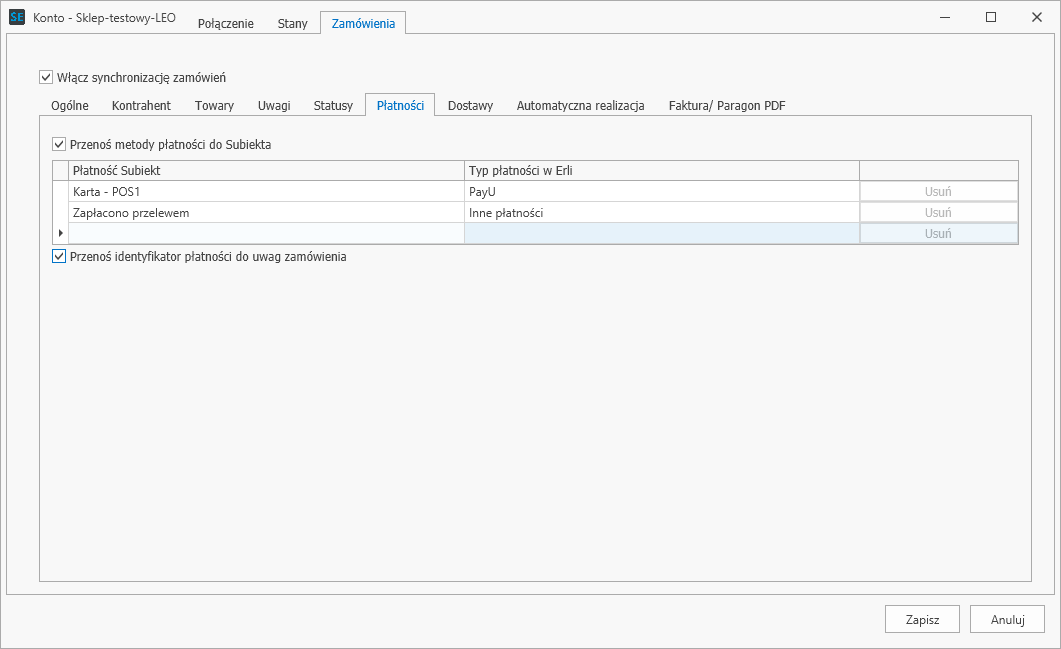Viewport: 1061px width, 649px height.
Task: Select the Karta - POS1 cell
Action: click(267, 192)
